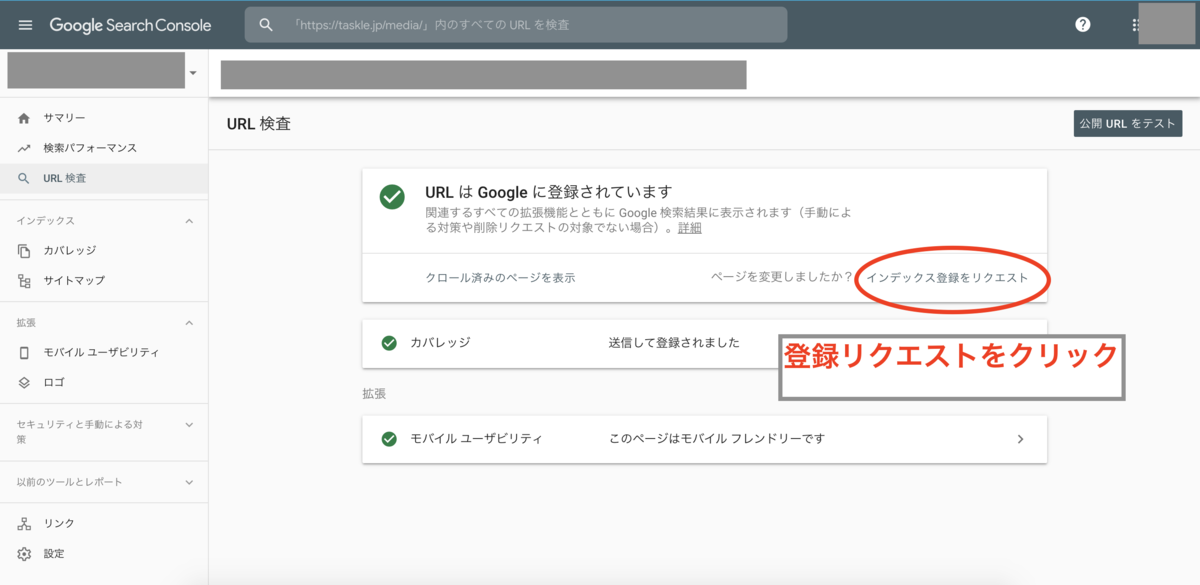
Task: Open the hamburger main menu
Action: point(25,25)
